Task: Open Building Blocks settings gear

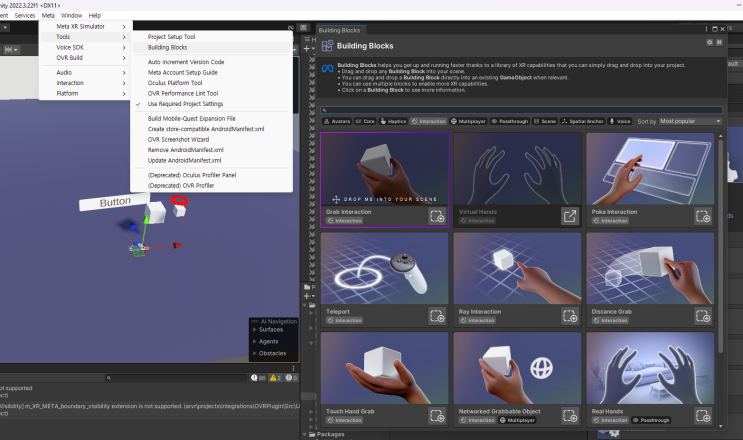Action: pyautogui.click(x=709, y=43)
